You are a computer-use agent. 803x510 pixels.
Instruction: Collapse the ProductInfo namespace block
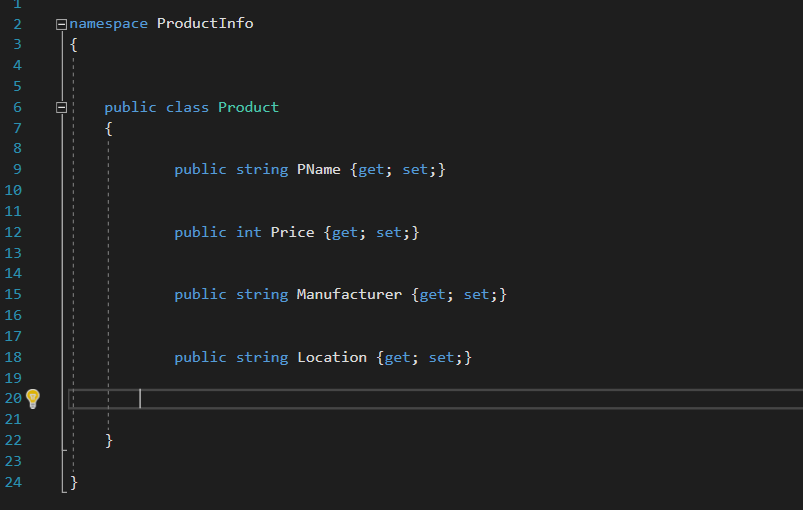(61, 24)
